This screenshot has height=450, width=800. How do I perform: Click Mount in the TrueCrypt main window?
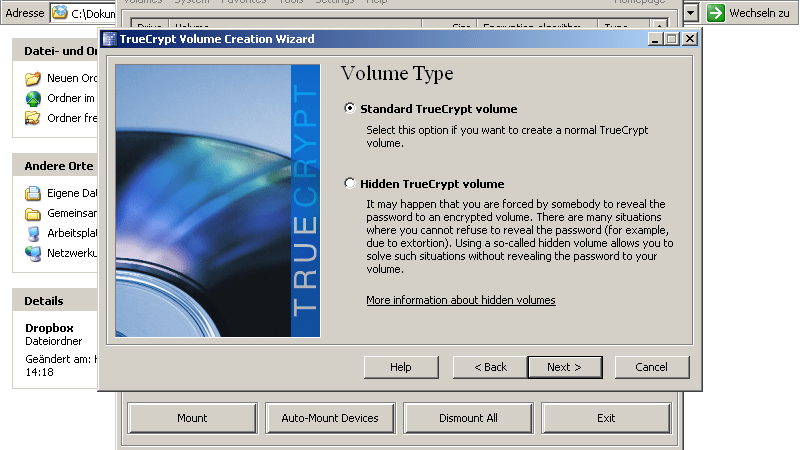[192, 418]
